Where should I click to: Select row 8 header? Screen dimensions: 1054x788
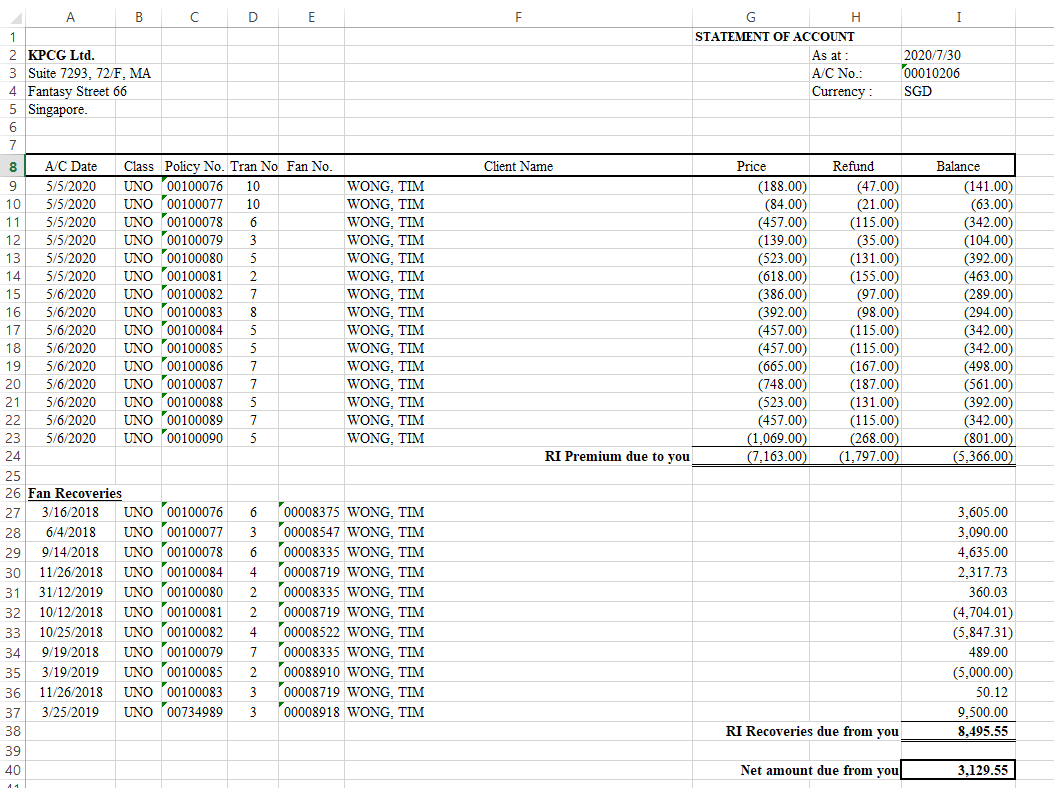(x=13, y=166)
